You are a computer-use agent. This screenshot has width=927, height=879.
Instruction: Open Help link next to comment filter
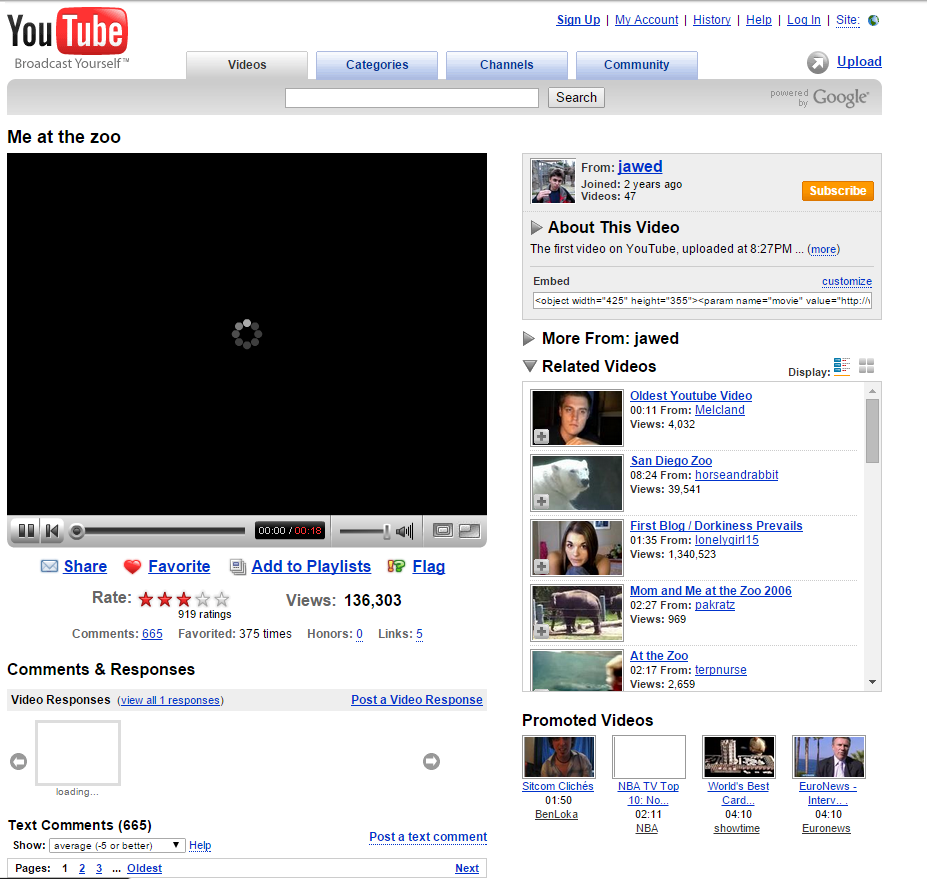(200, 845)
